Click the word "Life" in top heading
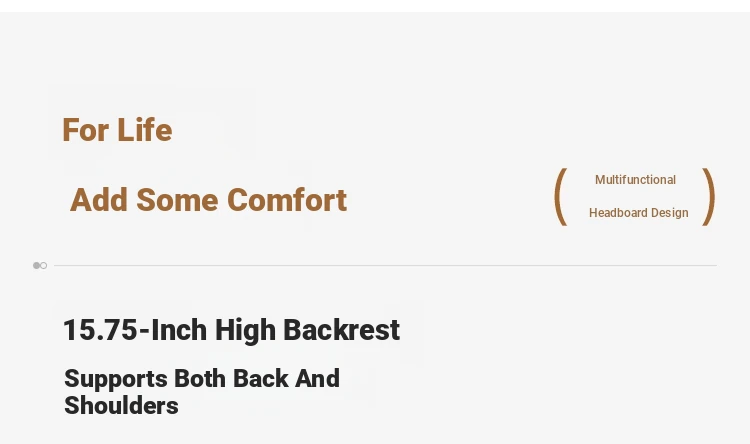The height and width of the screenshot is (444, 750). pos(144,130)
